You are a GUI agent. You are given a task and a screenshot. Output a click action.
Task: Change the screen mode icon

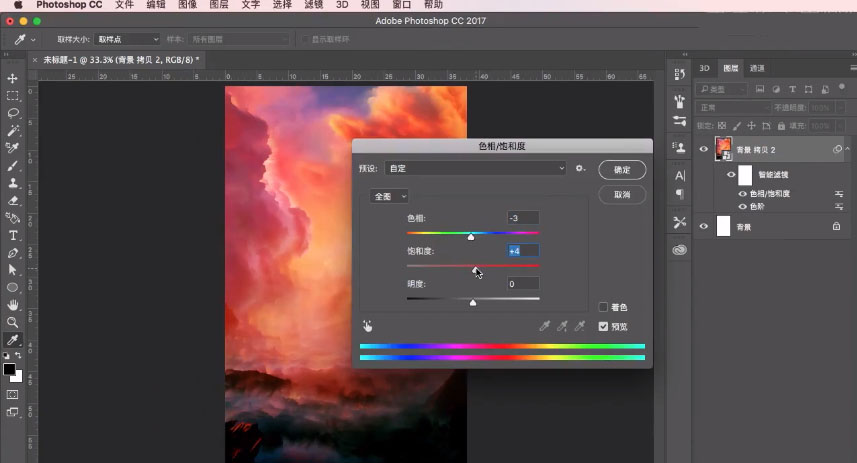point(13,412)
